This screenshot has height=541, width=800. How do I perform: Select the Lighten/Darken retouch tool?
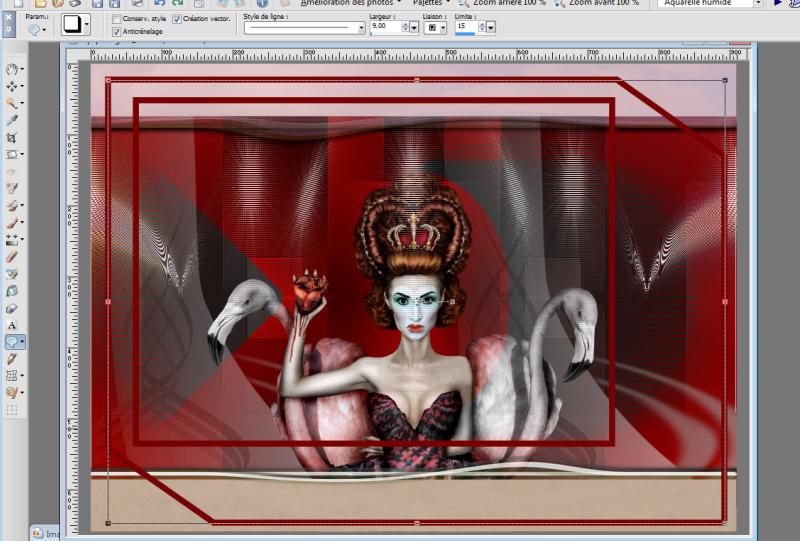[12, 239]
